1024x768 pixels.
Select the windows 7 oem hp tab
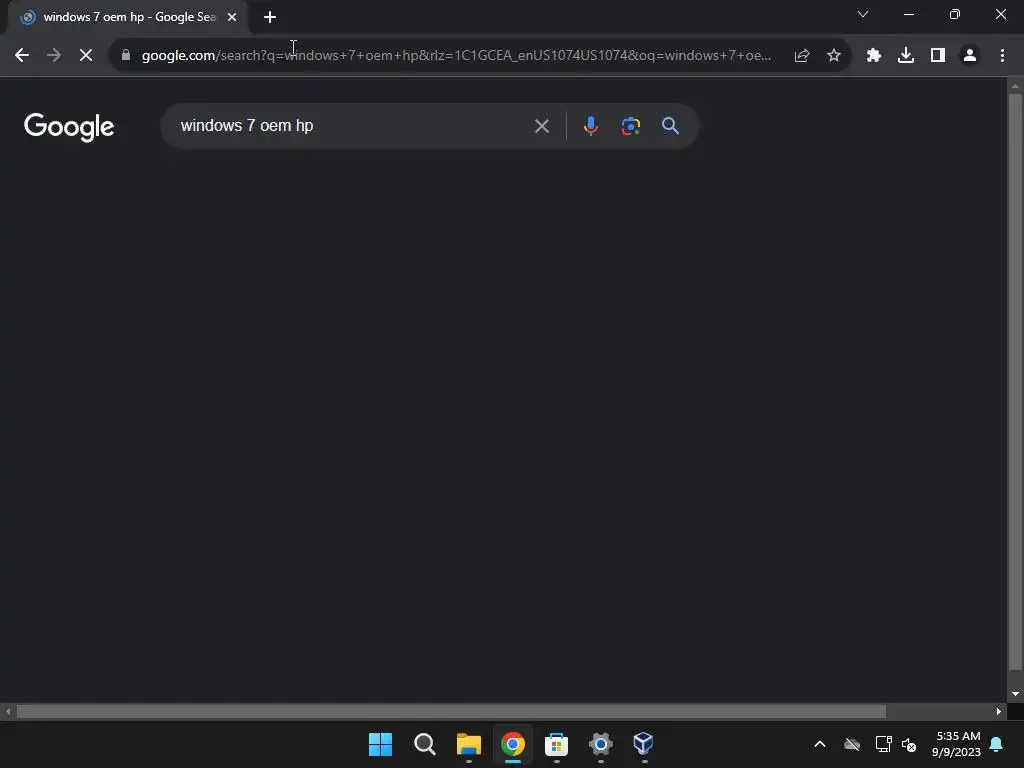point(128,18)
